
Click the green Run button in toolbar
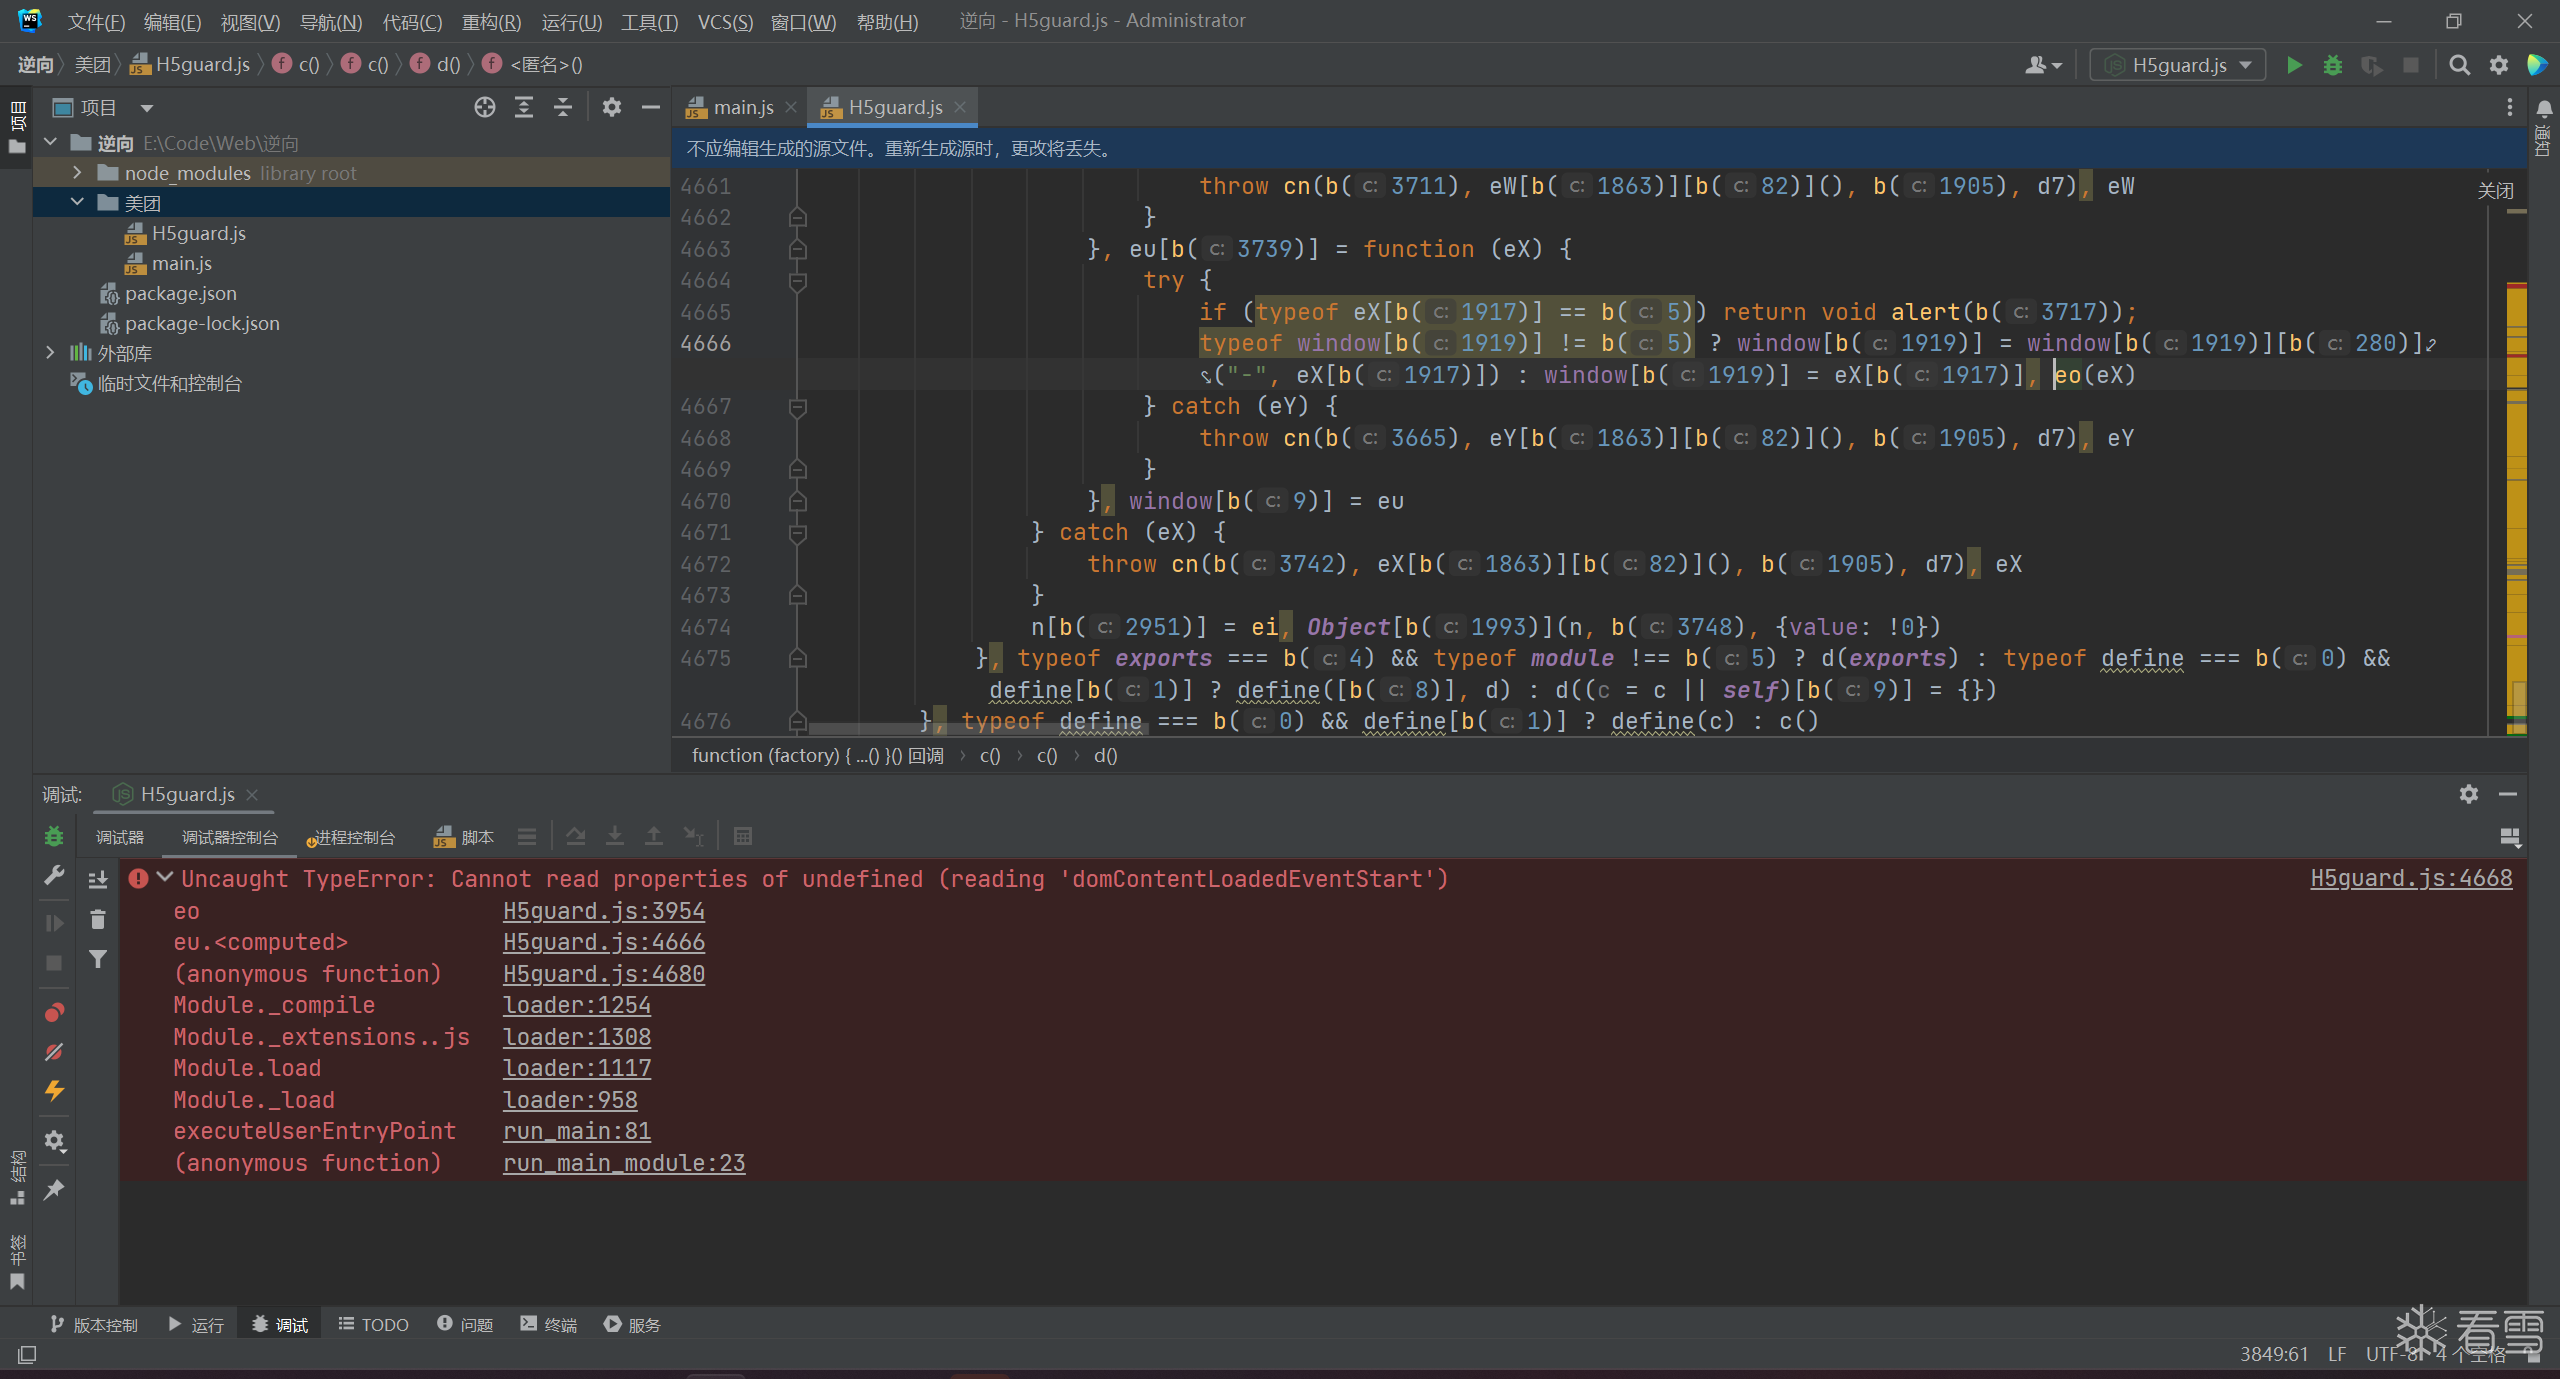(x=2294, y=65)
